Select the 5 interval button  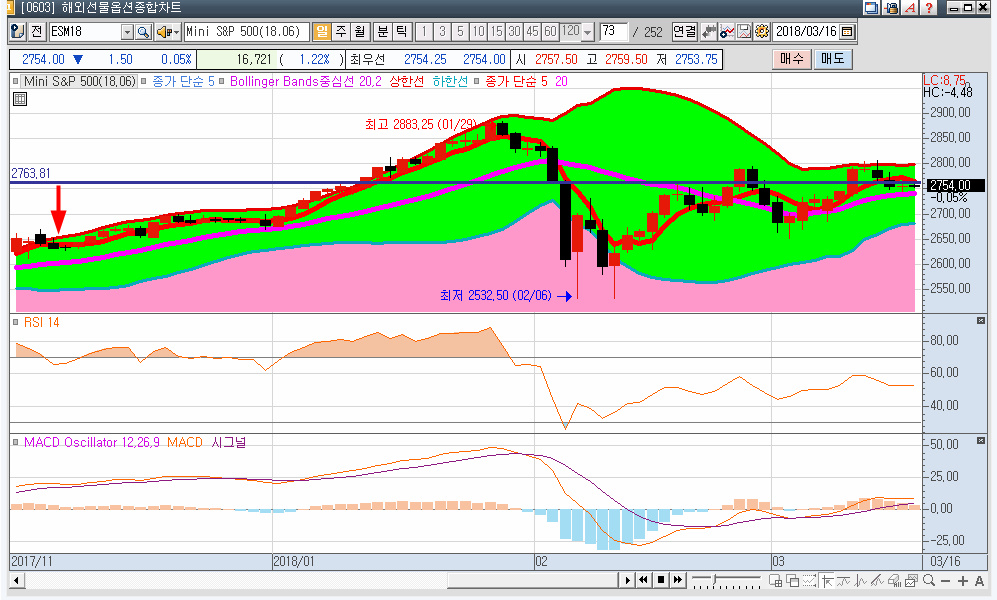pos(460,31)
